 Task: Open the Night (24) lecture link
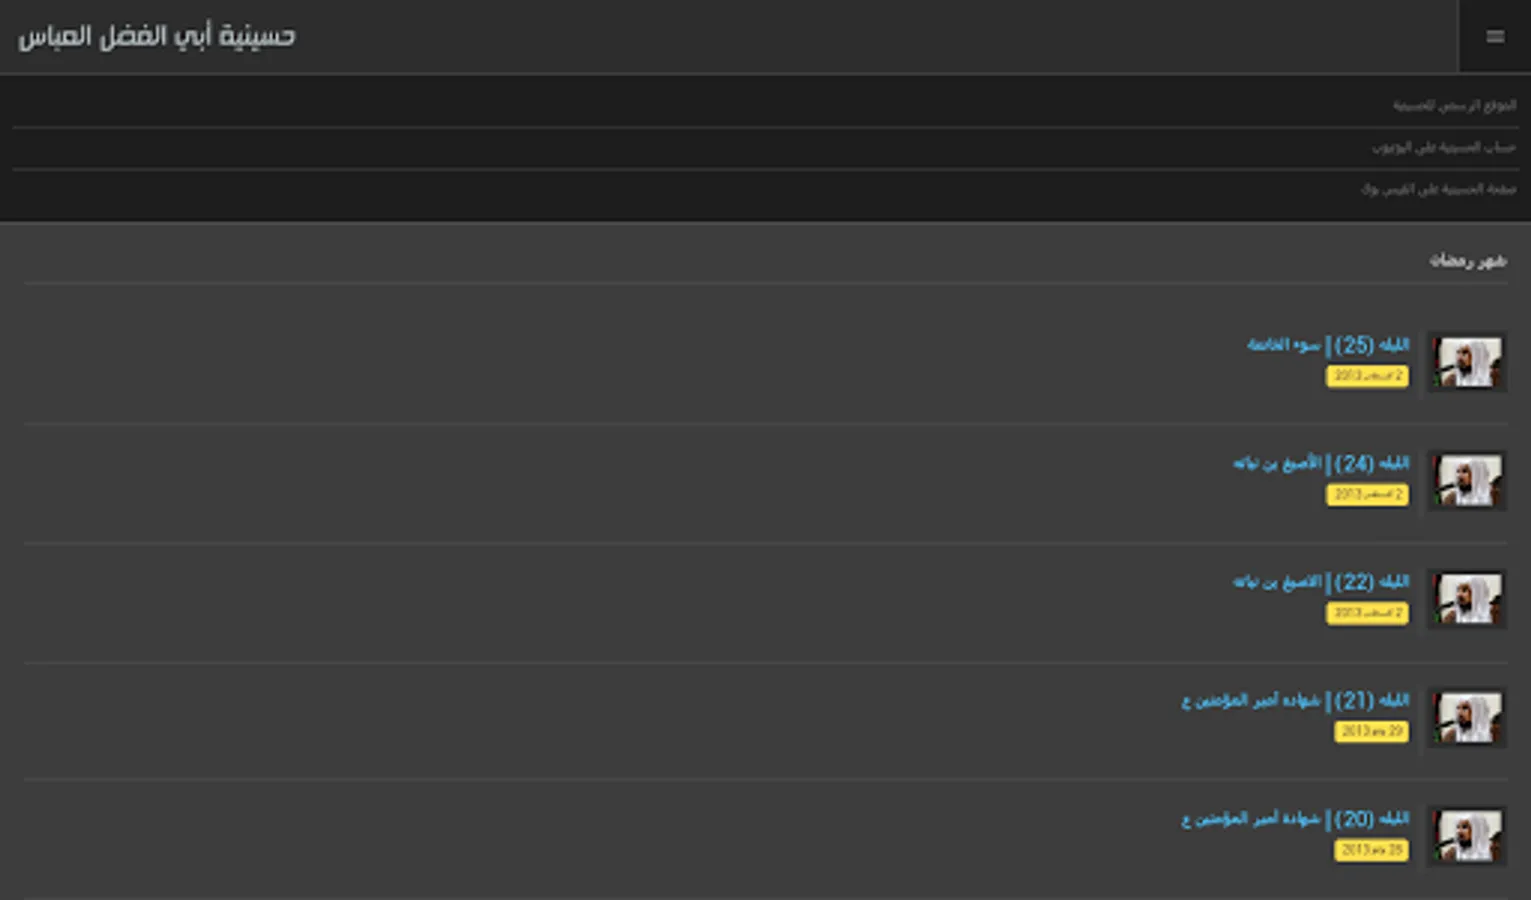1320,464
